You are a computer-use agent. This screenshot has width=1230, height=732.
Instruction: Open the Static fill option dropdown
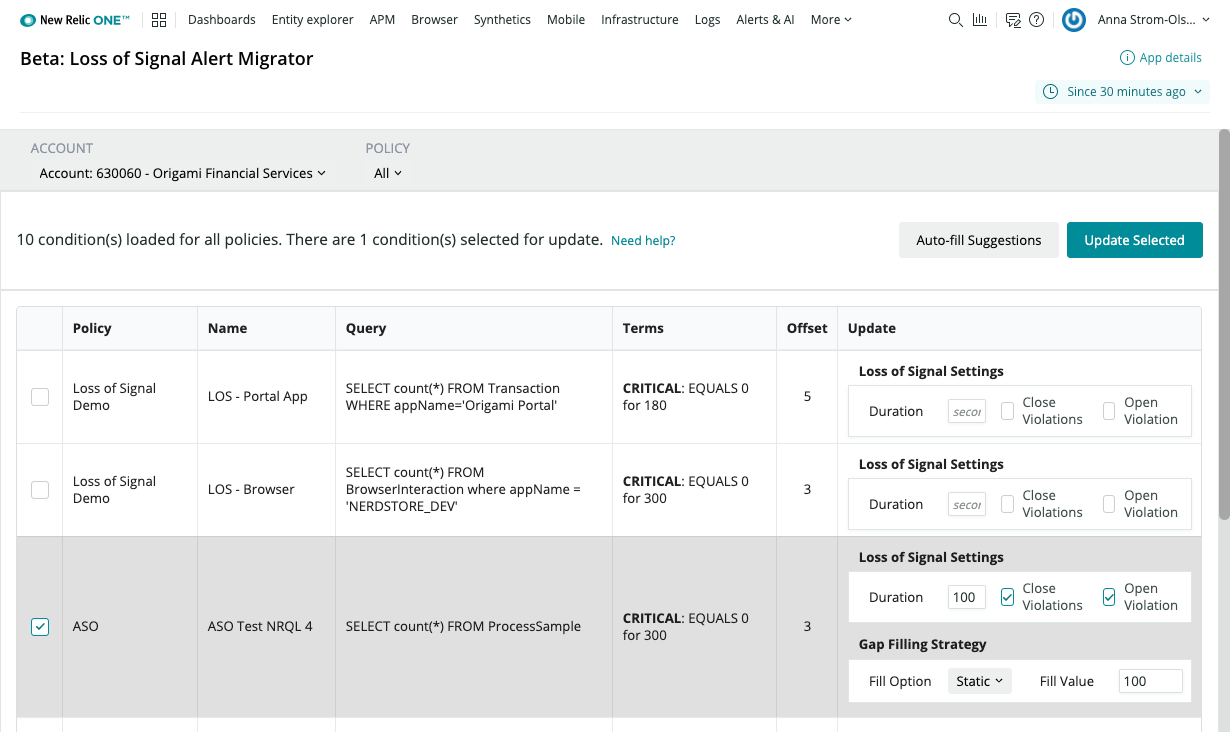[x=979, y=681]
